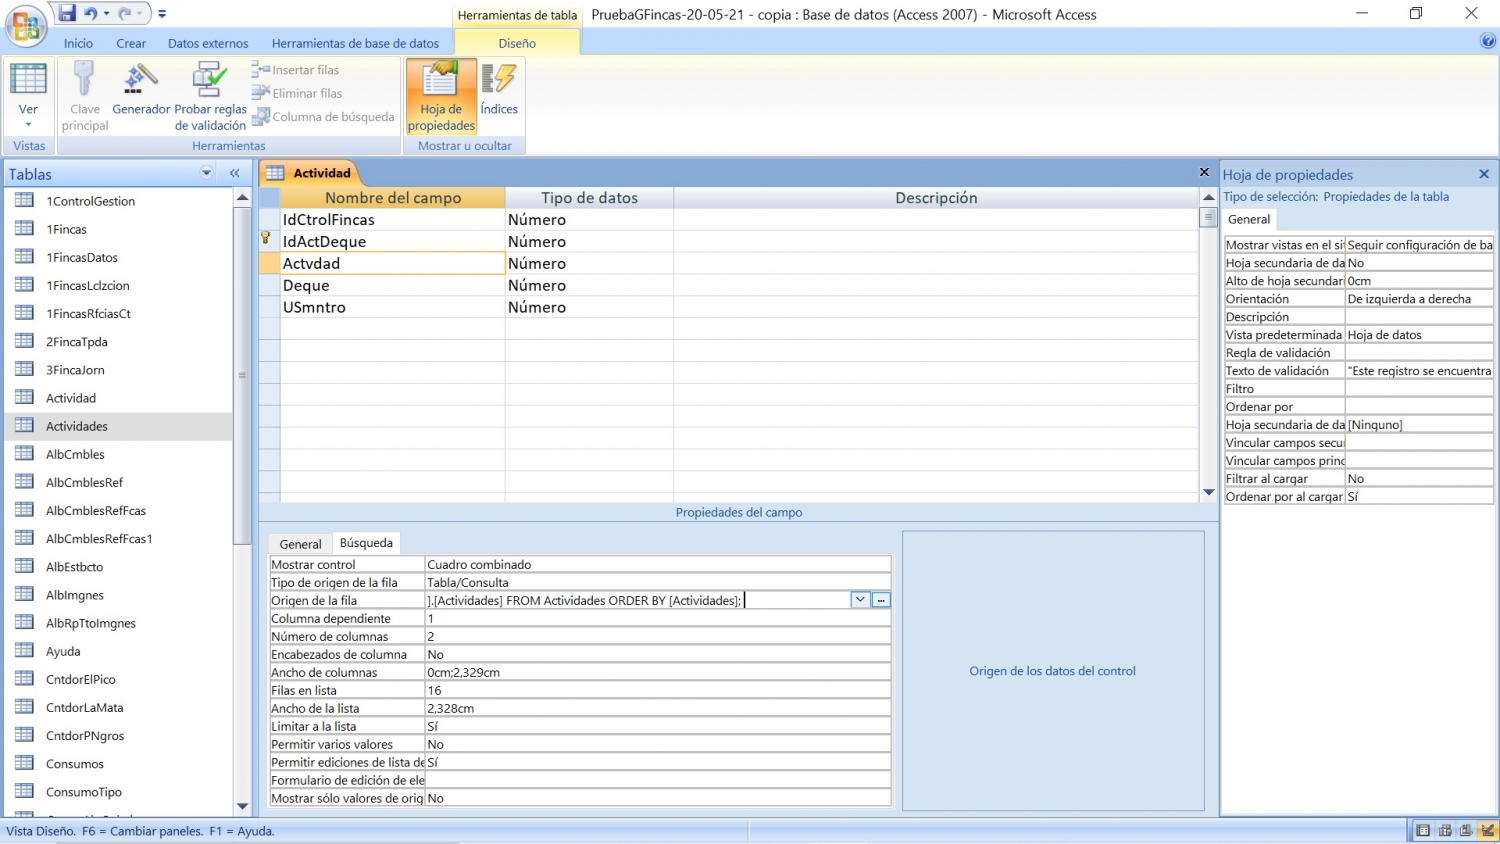Select the 2FincaTpda table icon
Image resolution: width=1500 pixels, height=844 pixels.
pyautogui.click(x=25, y=341)
